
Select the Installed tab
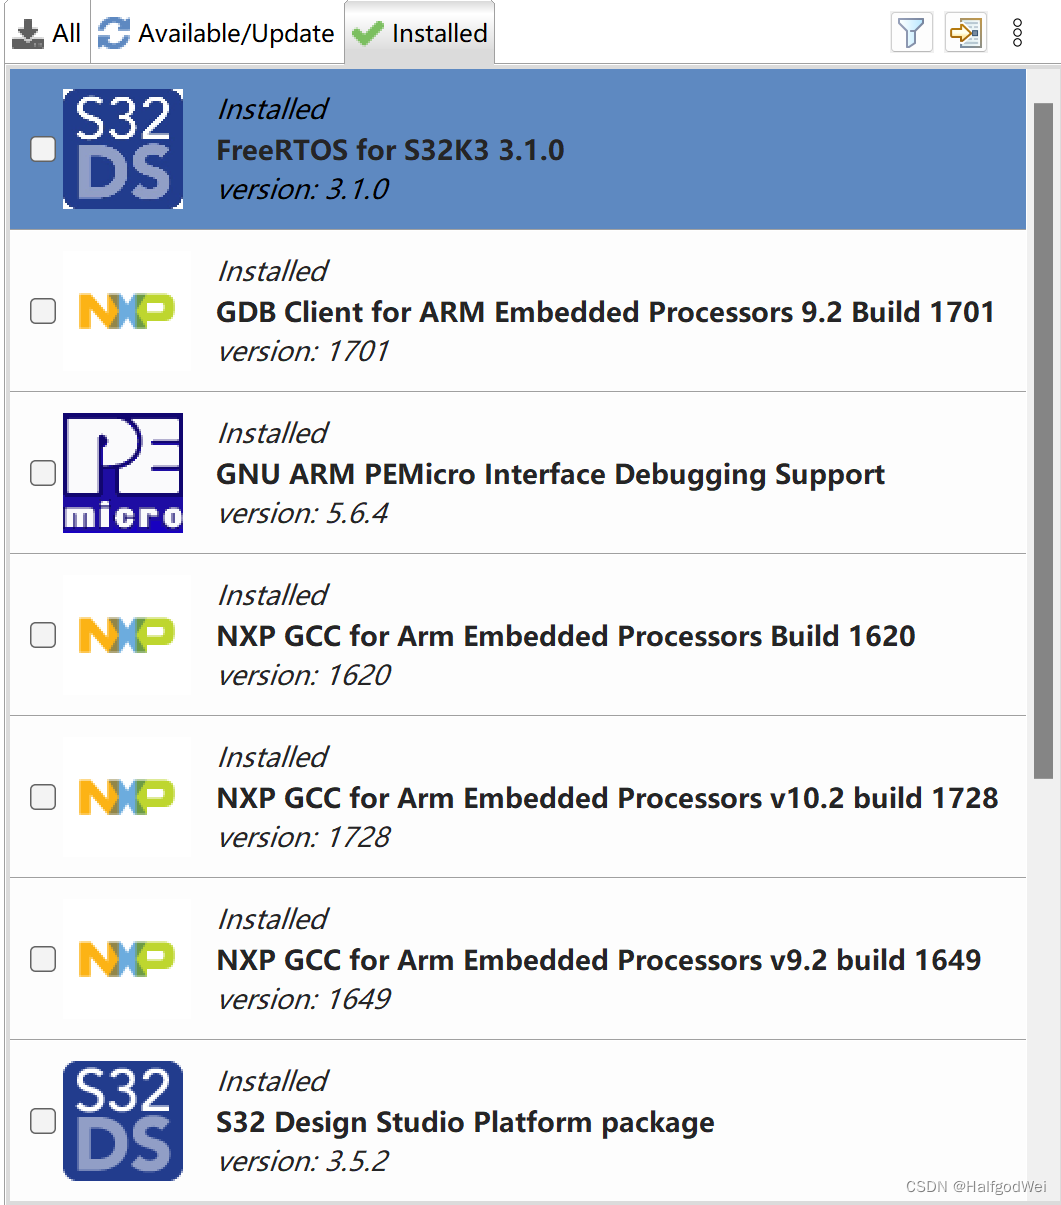coord(420,32)
